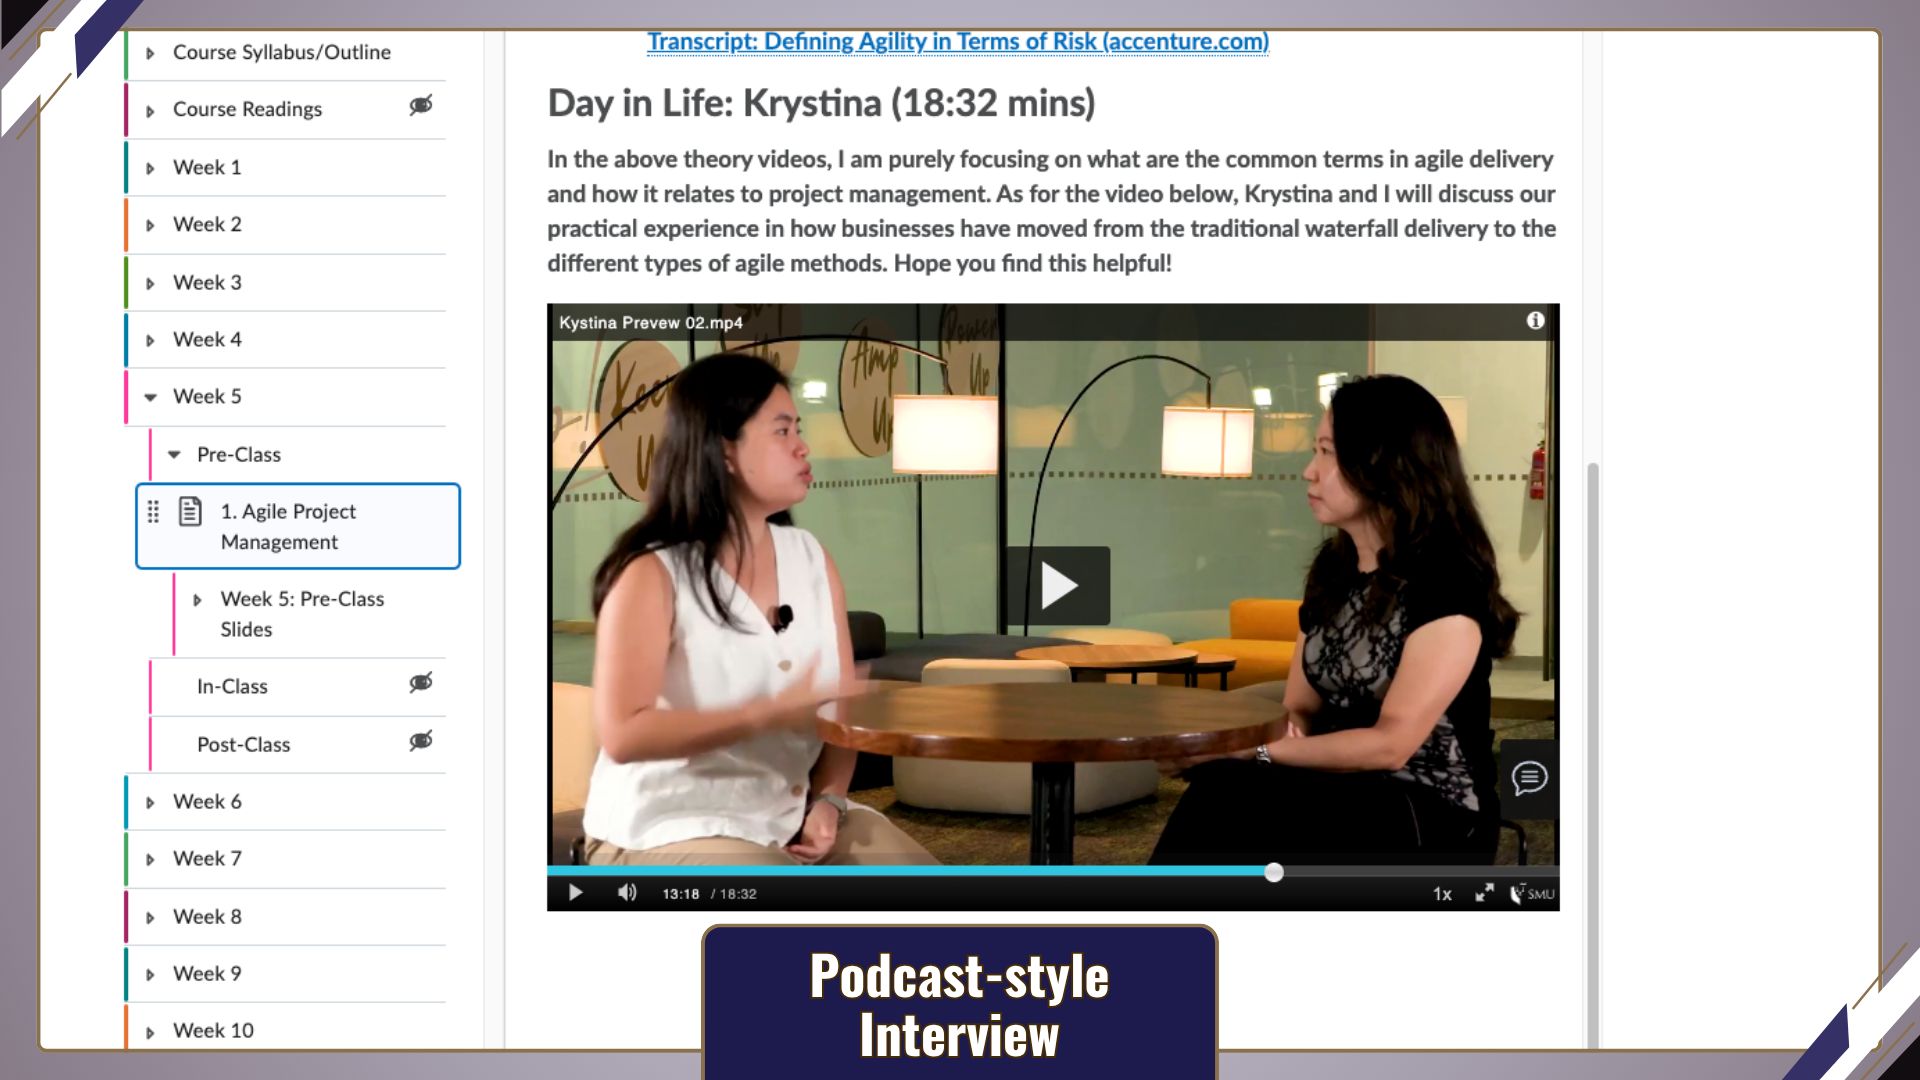Enter fullscreen with the expand arrows icon

click(x=1484, y=893)
